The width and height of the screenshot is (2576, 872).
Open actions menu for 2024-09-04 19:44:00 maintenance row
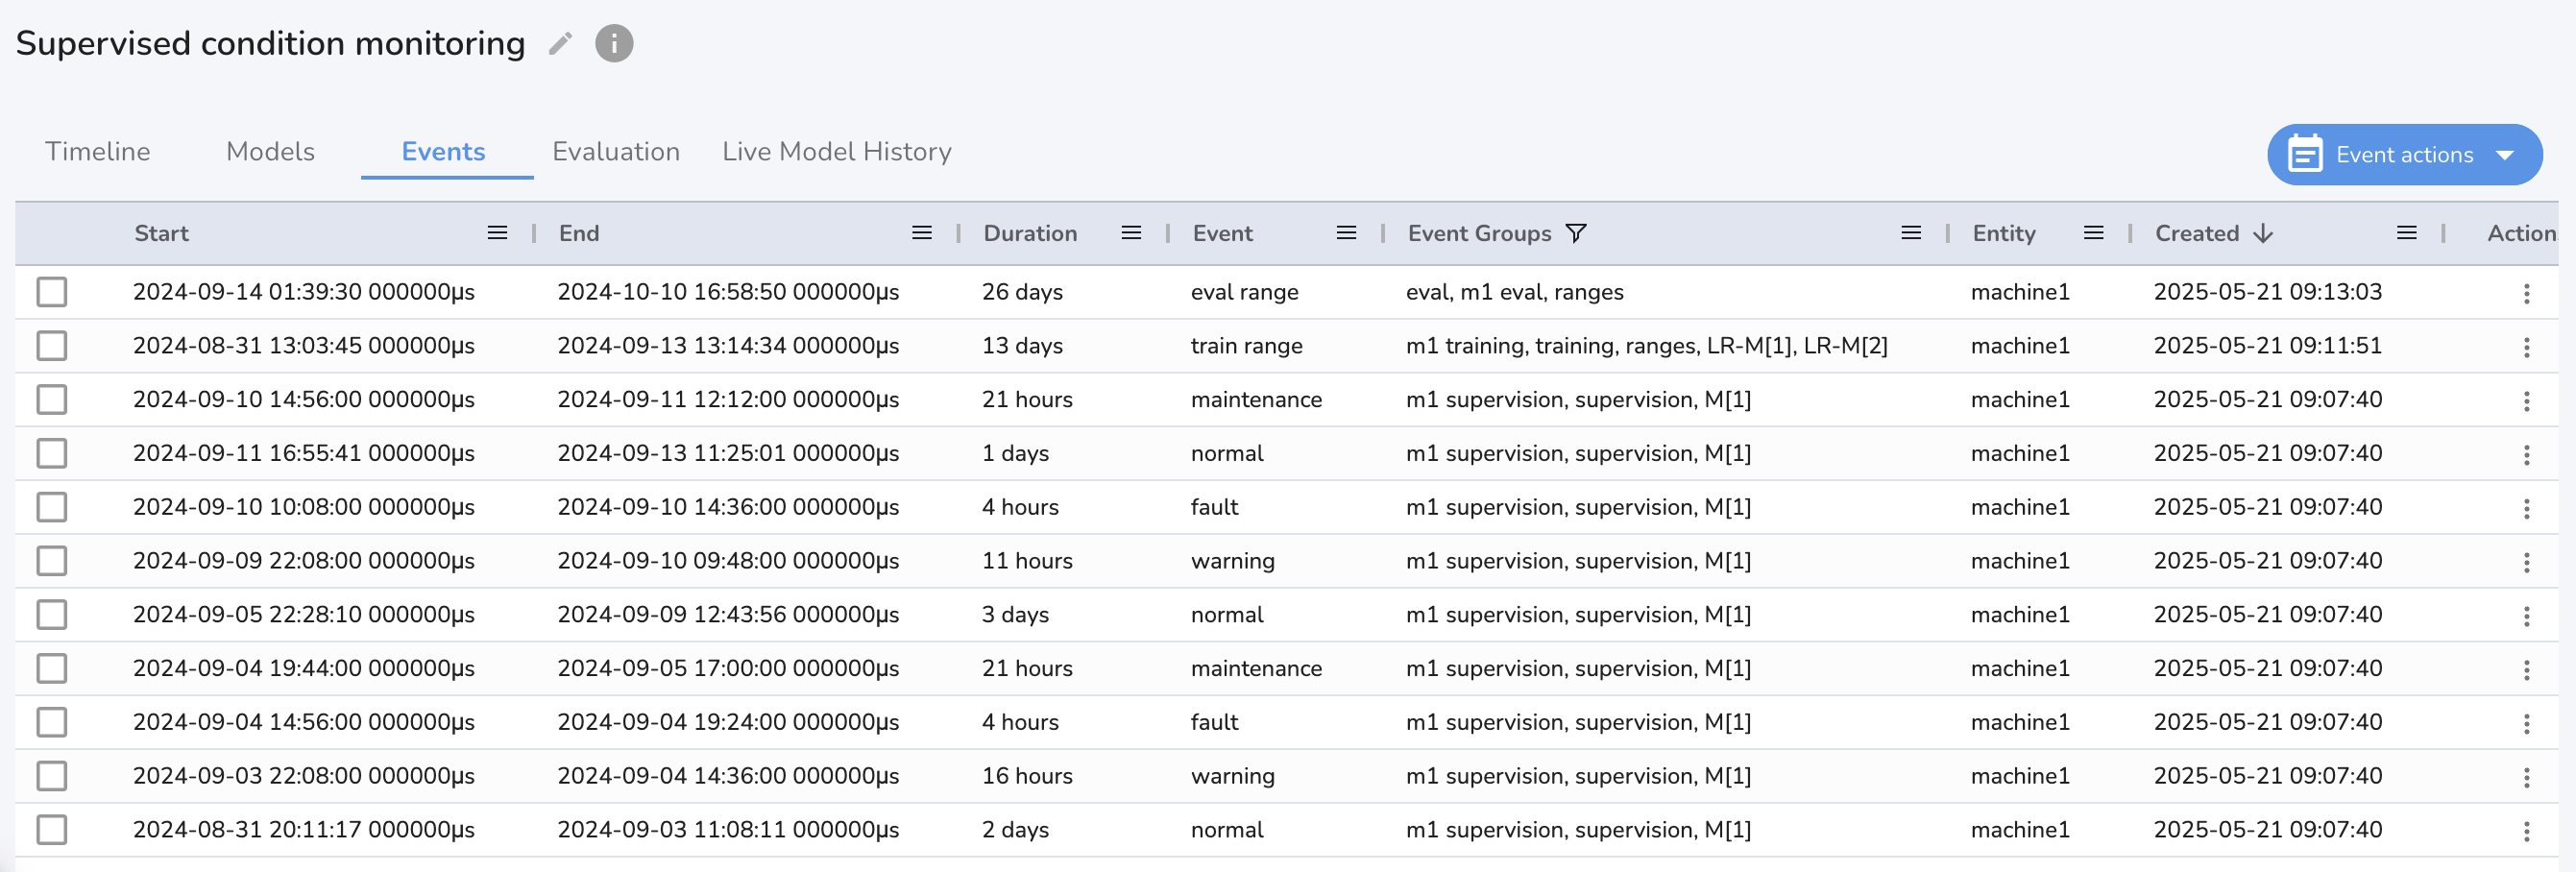pyautogui.click(x=2526, y=670)
